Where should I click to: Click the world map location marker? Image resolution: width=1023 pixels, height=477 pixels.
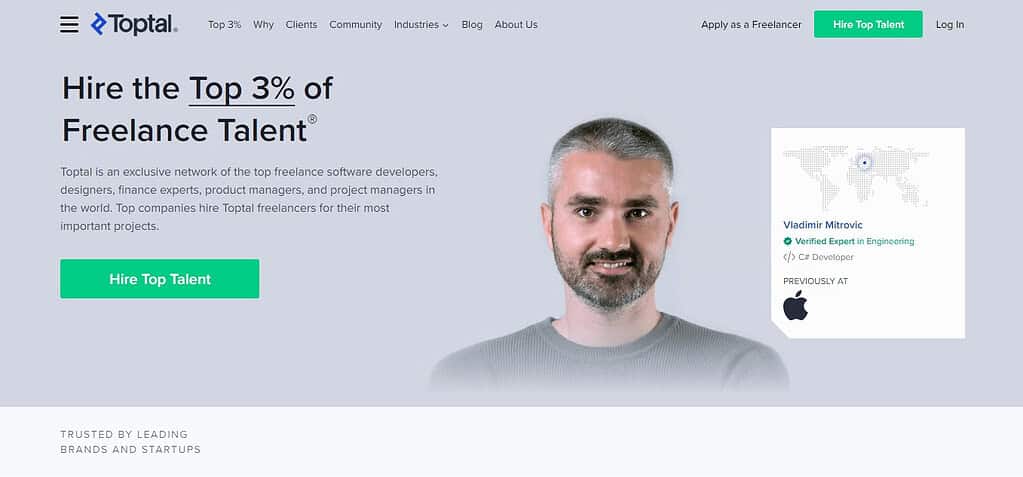pos(864,162)
